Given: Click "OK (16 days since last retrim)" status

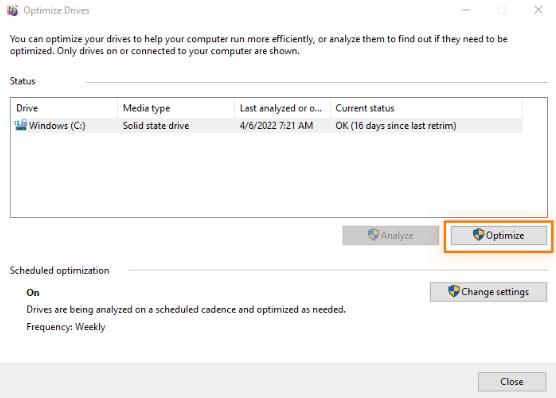Looking at the screenshot, I should click(x=396, y=126).
